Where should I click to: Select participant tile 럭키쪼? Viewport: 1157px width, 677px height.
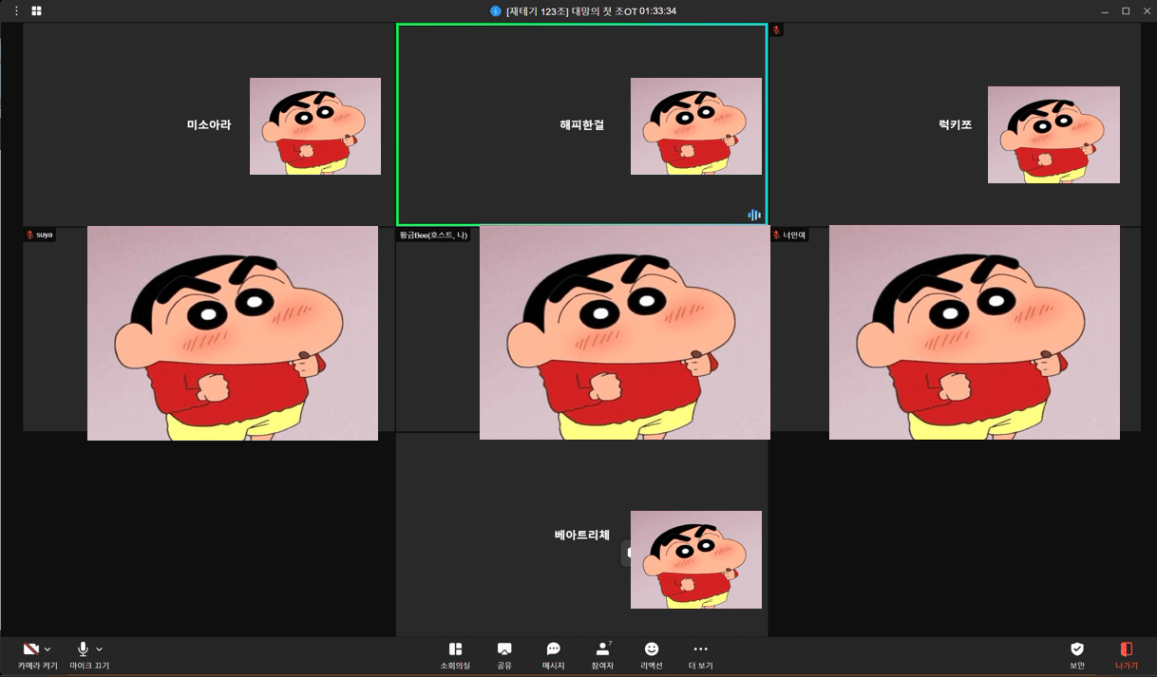coord(955,124)
